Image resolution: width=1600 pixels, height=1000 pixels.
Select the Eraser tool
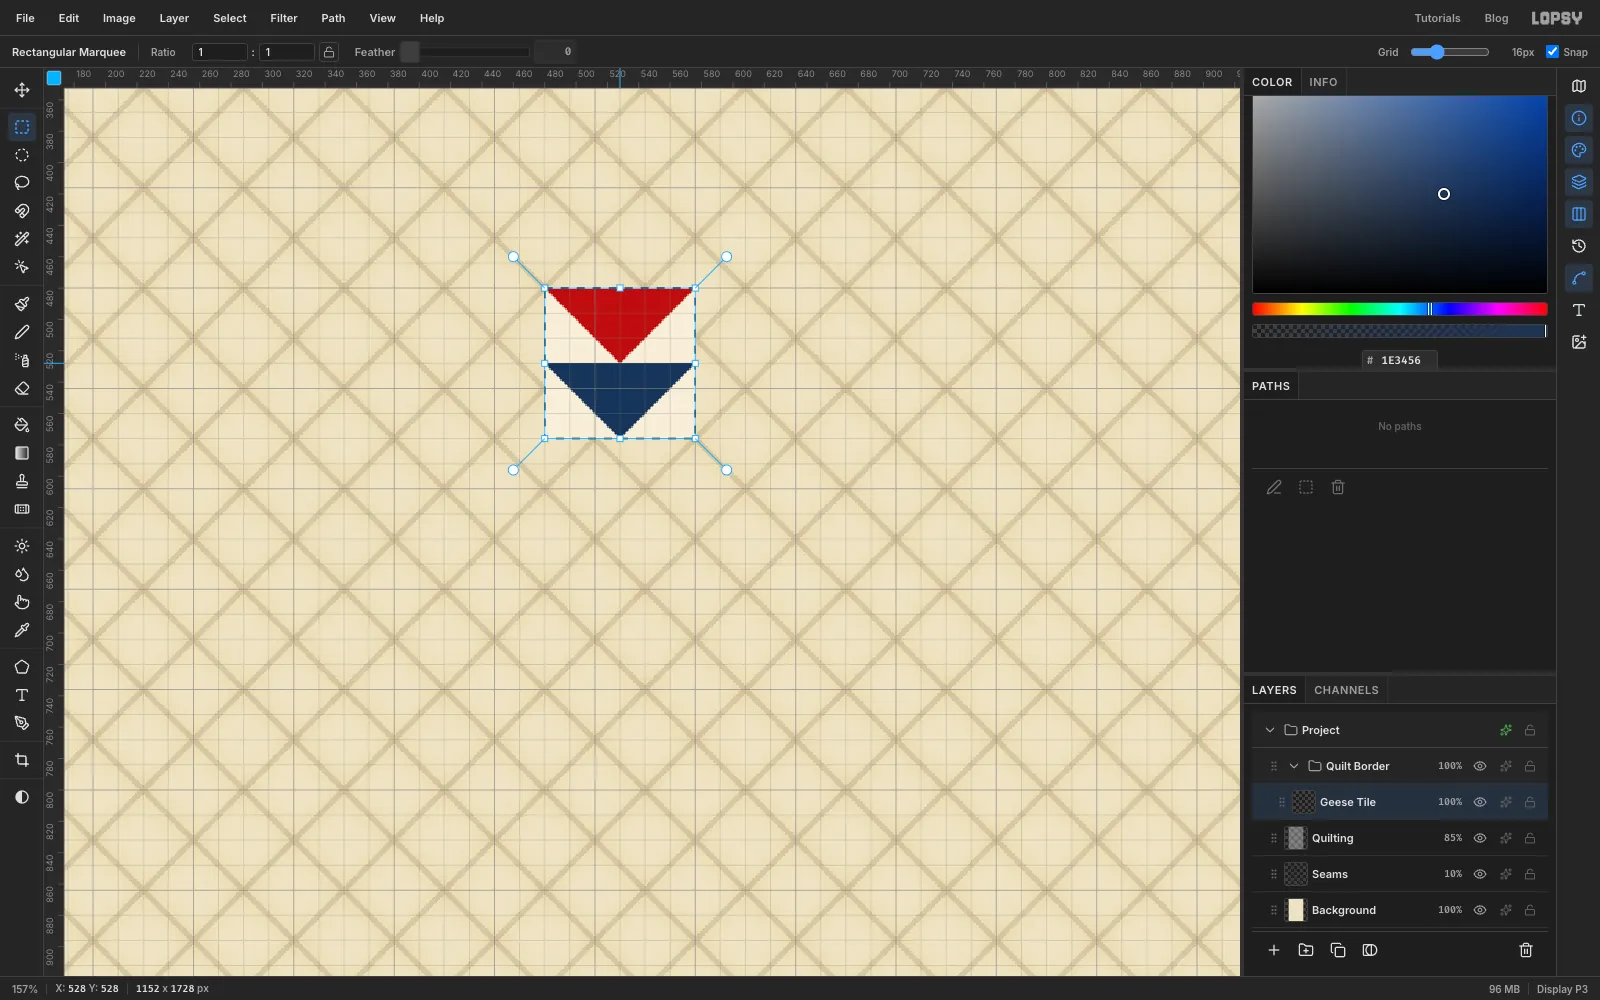(22, 388)
